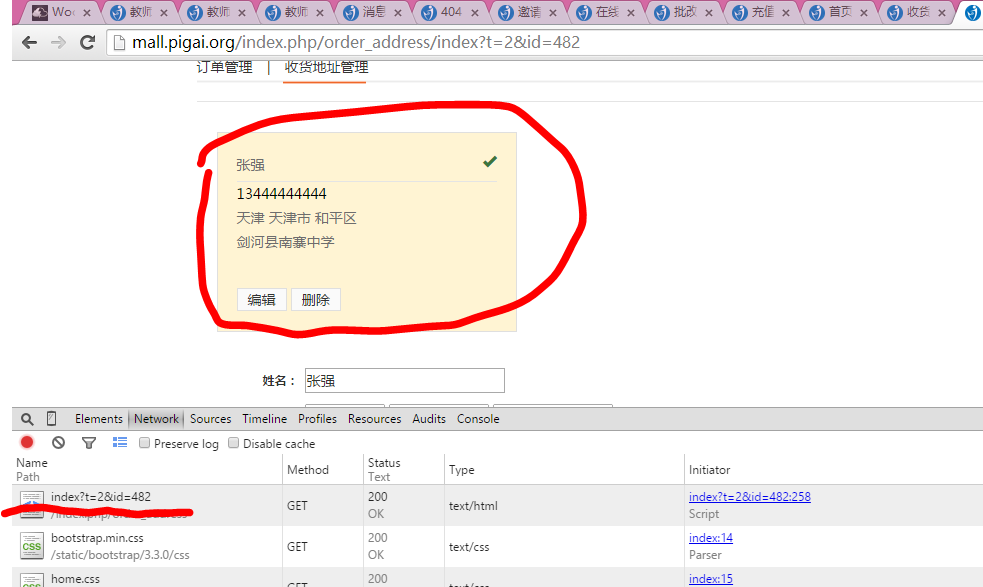Switch to Network panel tab
Image resolution: width=983 pixels, height=587 pixels.
click(156, 419)
